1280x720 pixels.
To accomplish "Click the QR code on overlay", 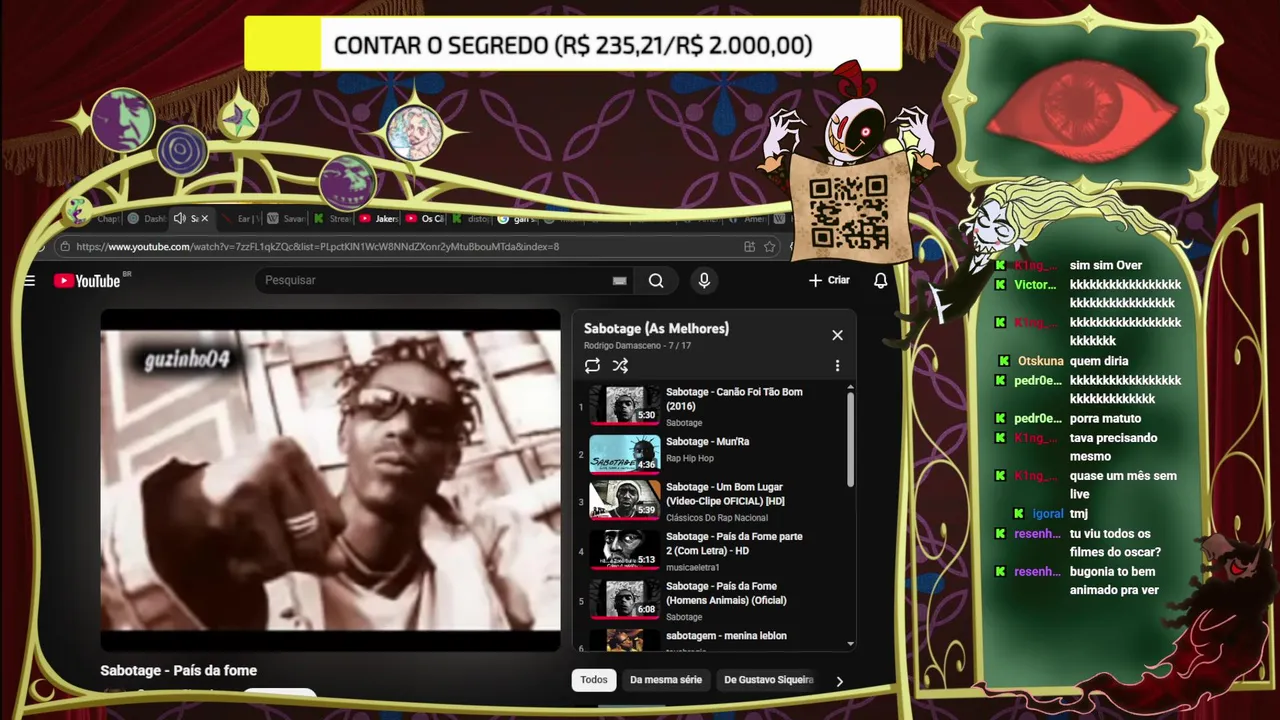I will (x=848, y=211).
